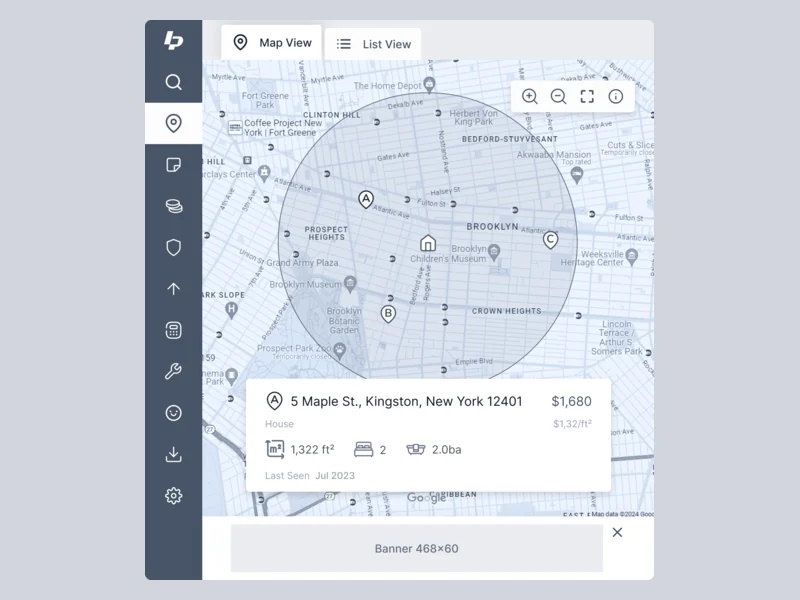Zoom in on the map
Image resolution: width=800 pixels, height=600 pixels.
tap(530, 96)
